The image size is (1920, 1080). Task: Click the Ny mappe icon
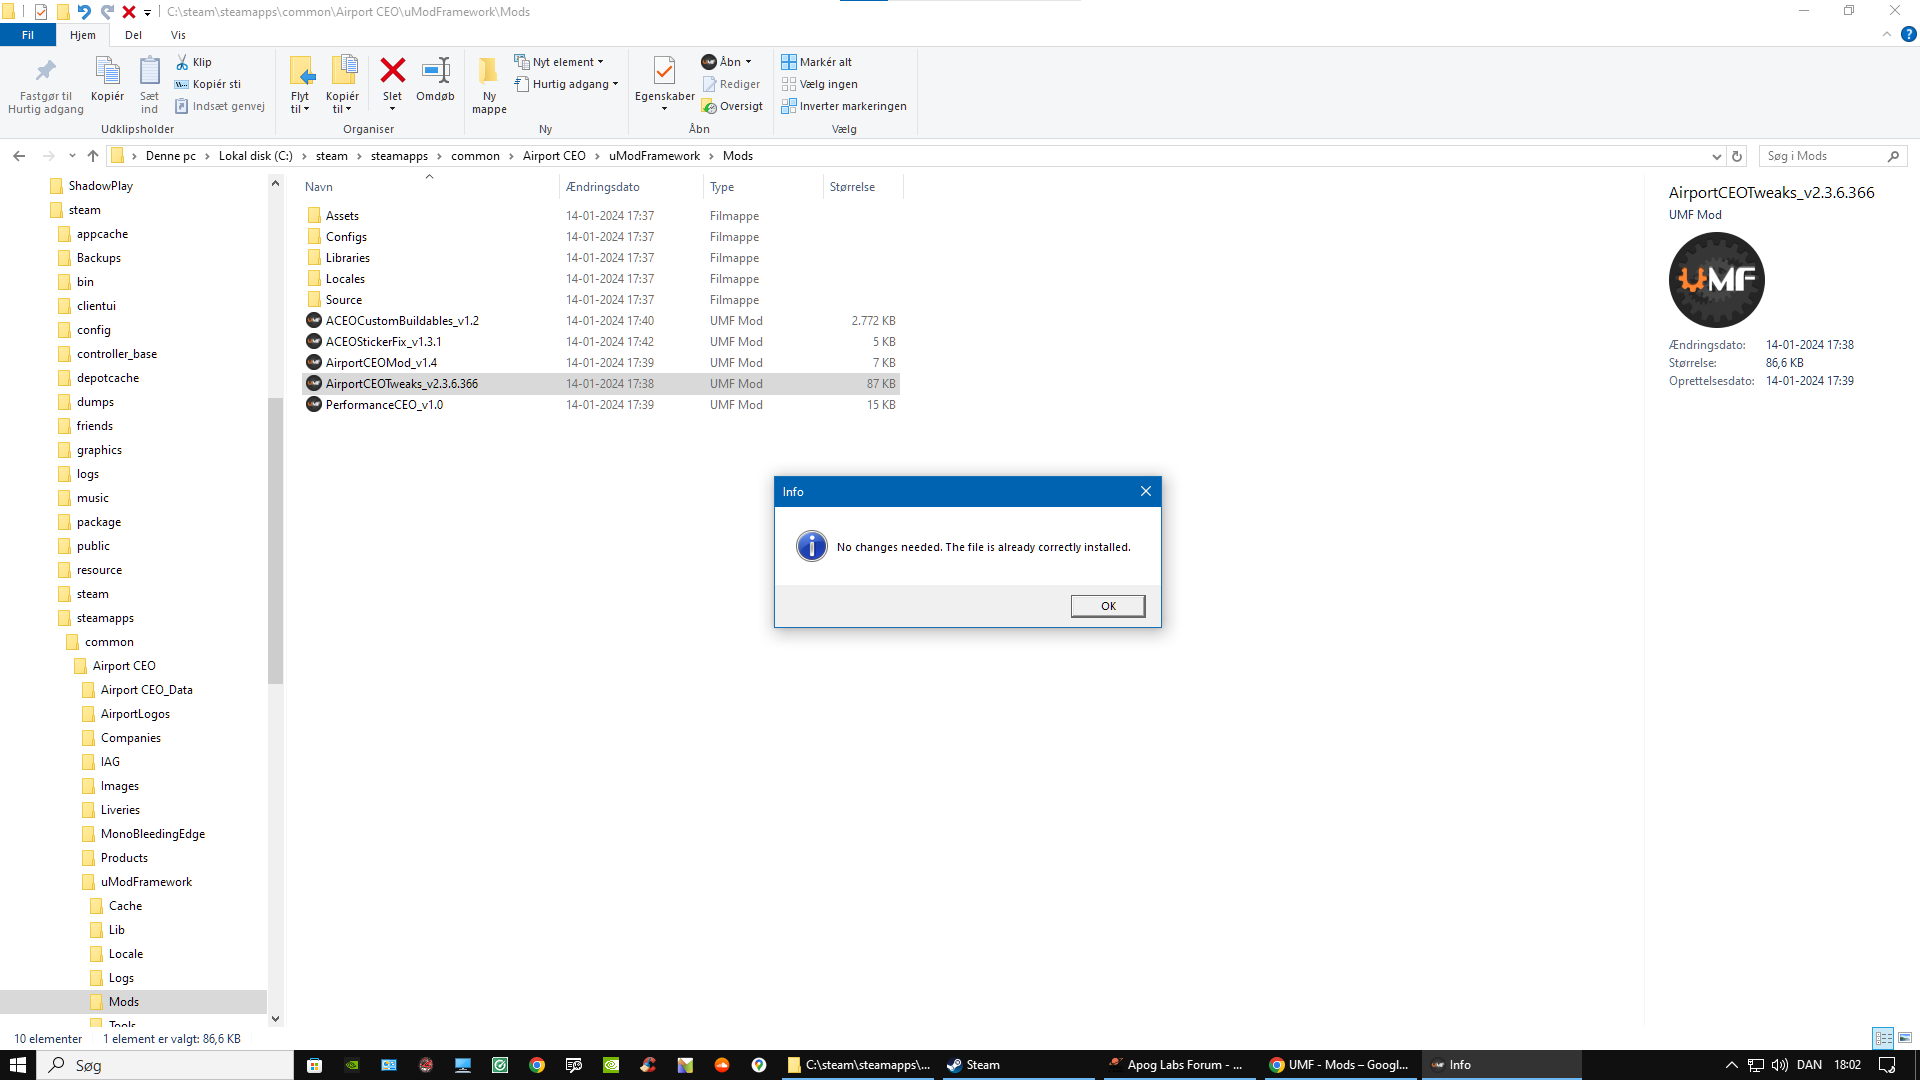pyautogui.click(x=489, y=70)
